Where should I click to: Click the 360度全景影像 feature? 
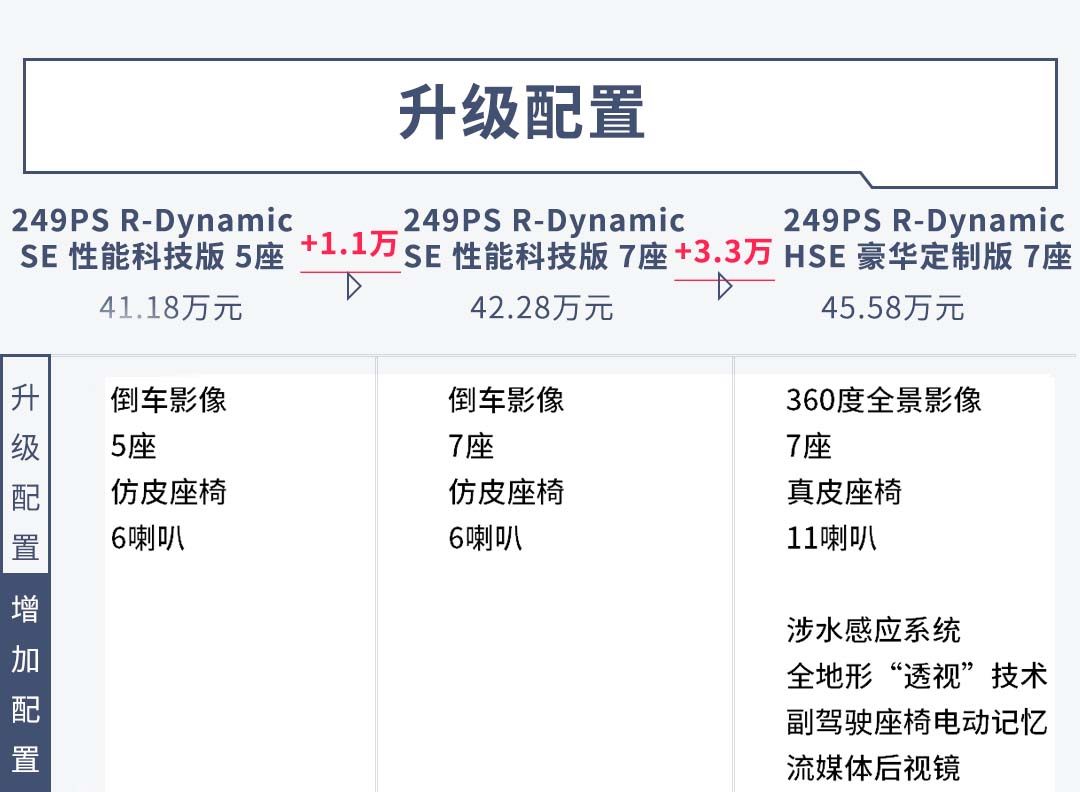coord(884,401)
